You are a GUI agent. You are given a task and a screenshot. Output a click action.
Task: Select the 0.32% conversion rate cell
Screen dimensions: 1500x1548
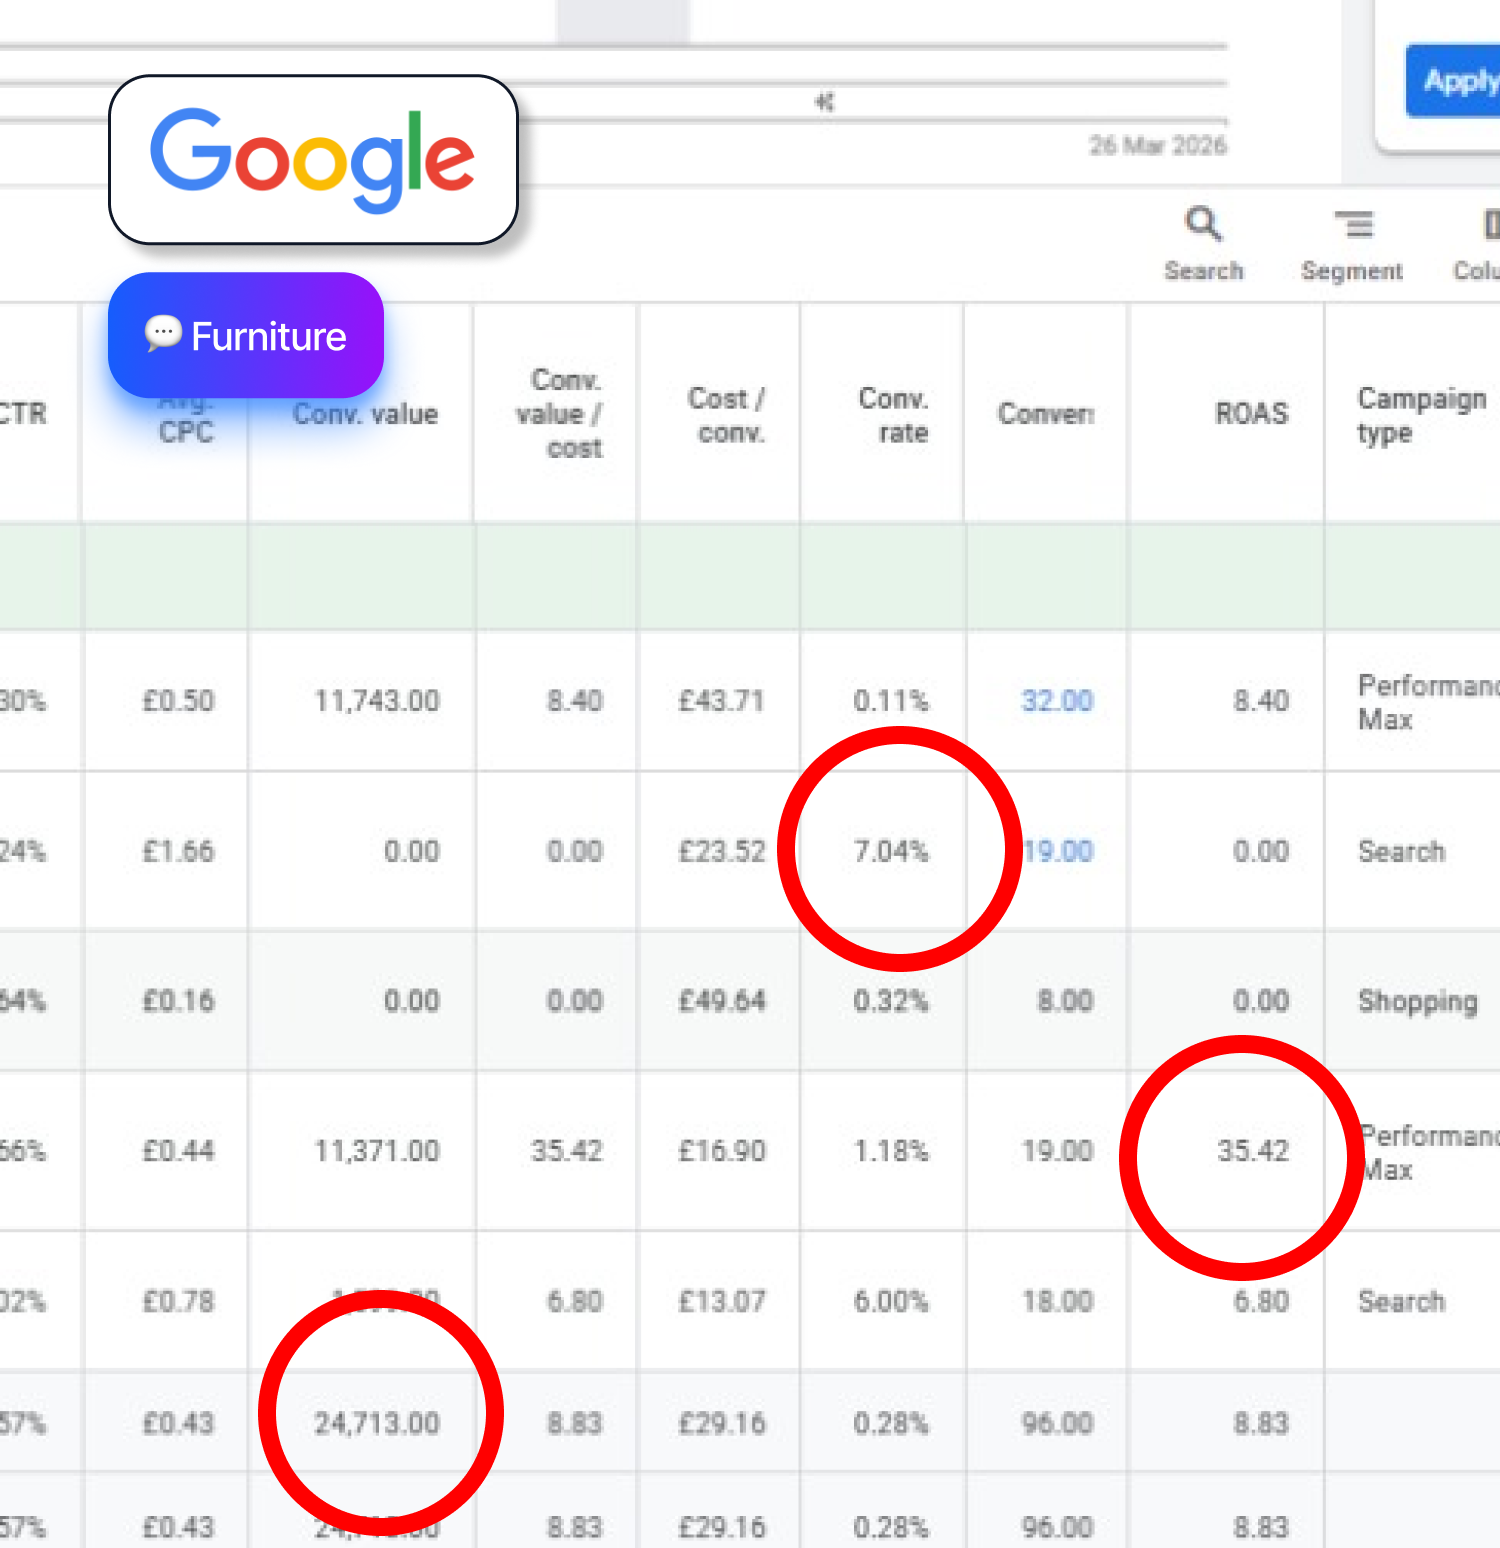[891, 1001]
